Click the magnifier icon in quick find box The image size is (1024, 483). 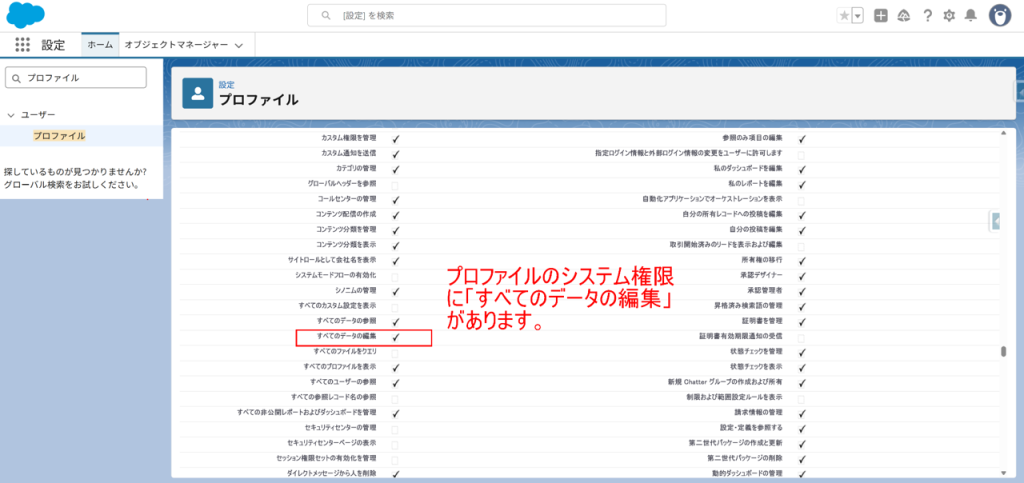(x=16, y=78)
